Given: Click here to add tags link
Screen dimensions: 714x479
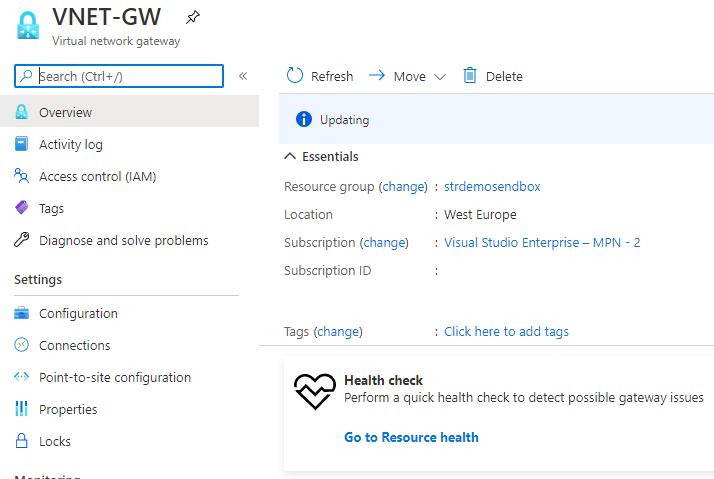Looking at the screenshot, I should pos(506,331).
